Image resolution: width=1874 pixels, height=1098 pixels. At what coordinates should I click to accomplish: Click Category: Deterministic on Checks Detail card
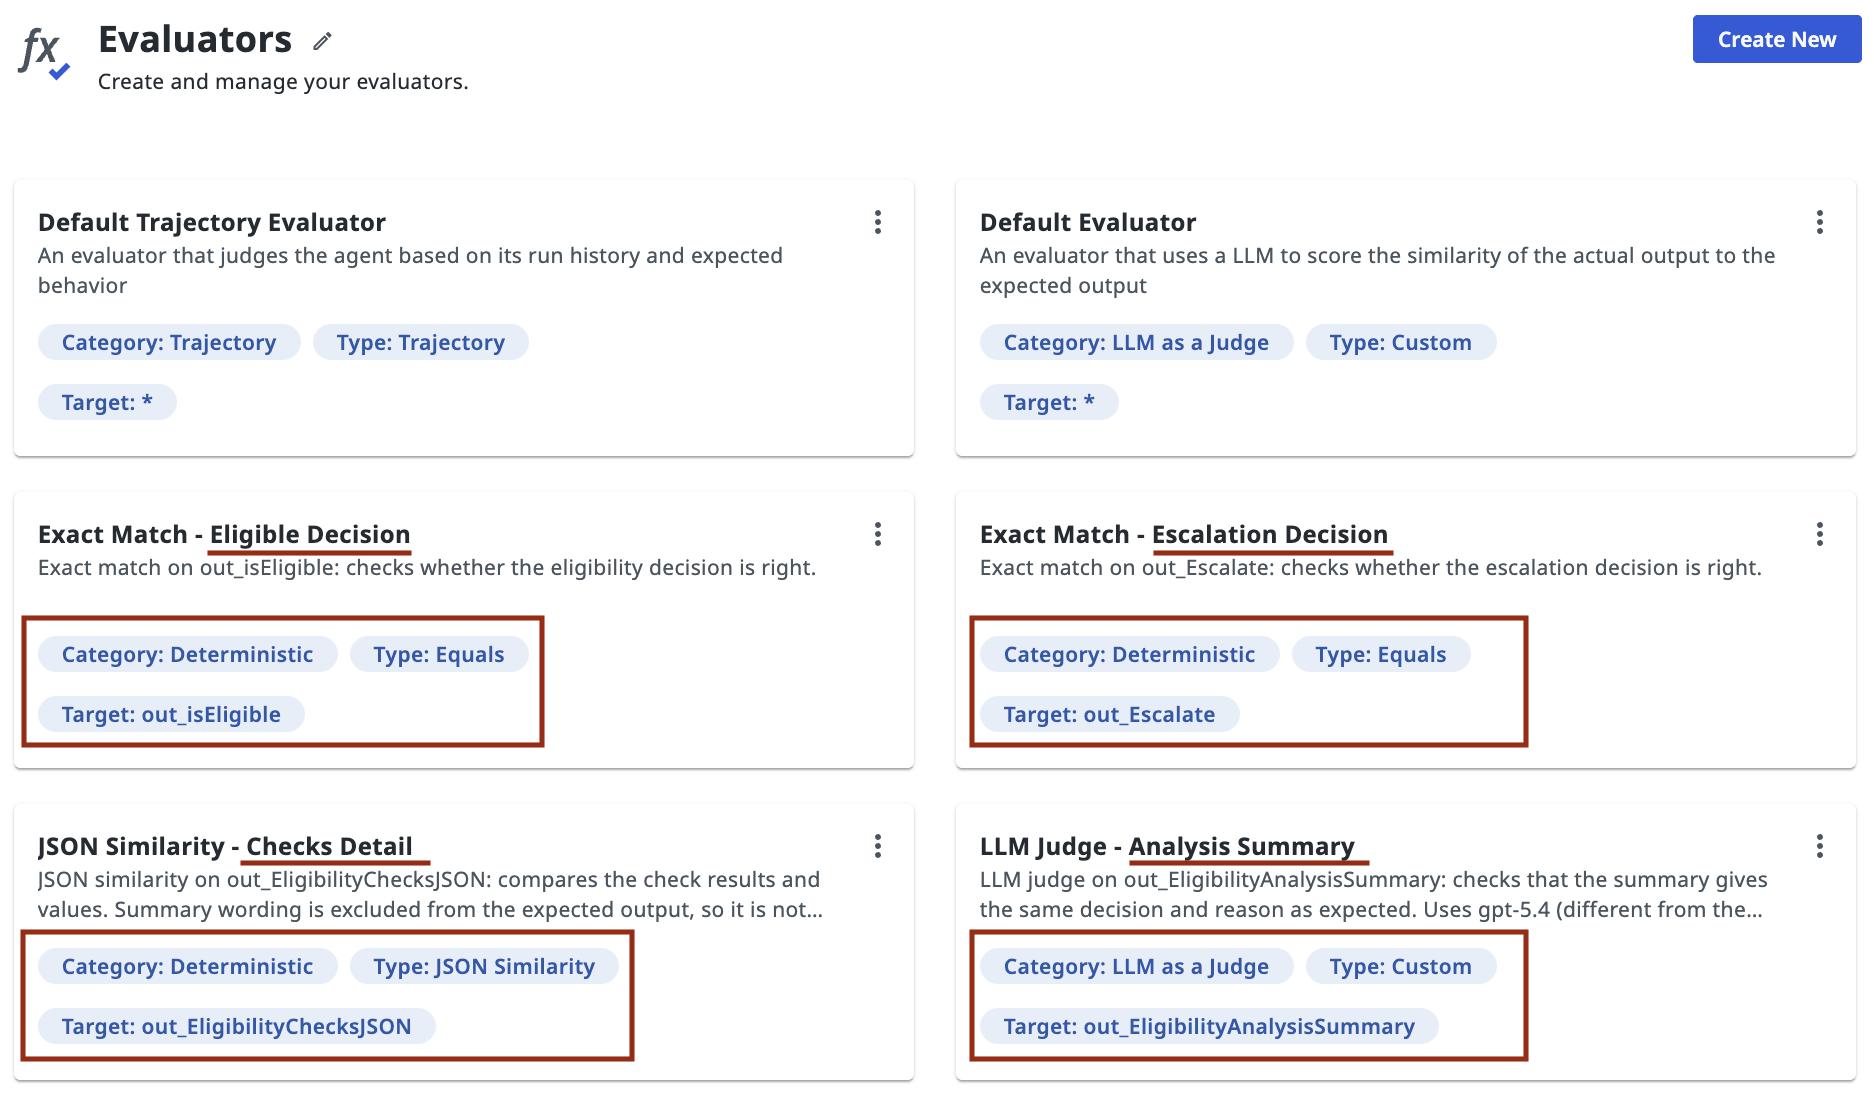(x=188, y=966)
